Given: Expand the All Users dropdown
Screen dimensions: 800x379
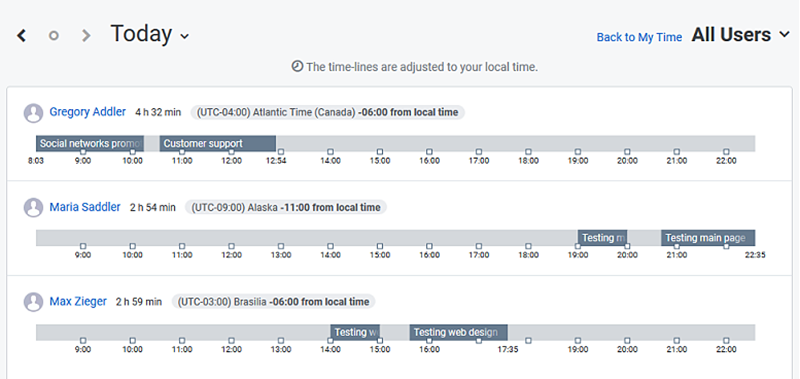Looking at the screenshot, I should (740, 35).
